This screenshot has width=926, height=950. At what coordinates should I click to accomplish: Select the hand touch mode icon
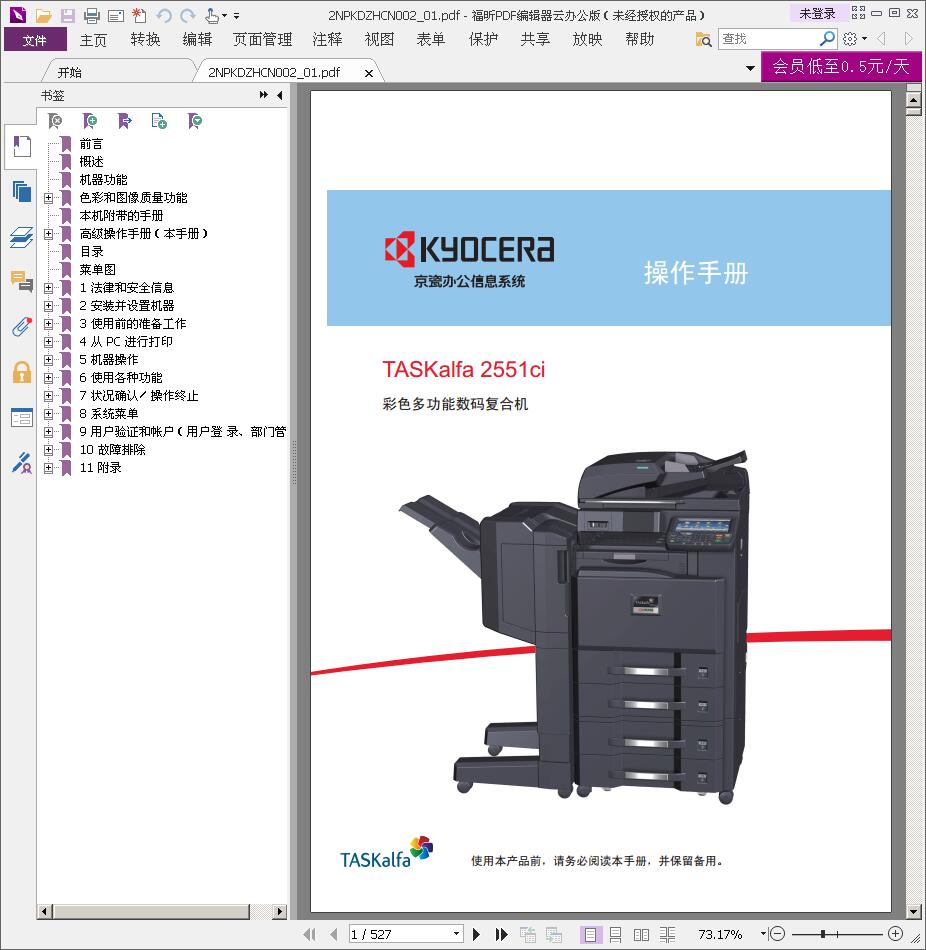pos(212,15)
